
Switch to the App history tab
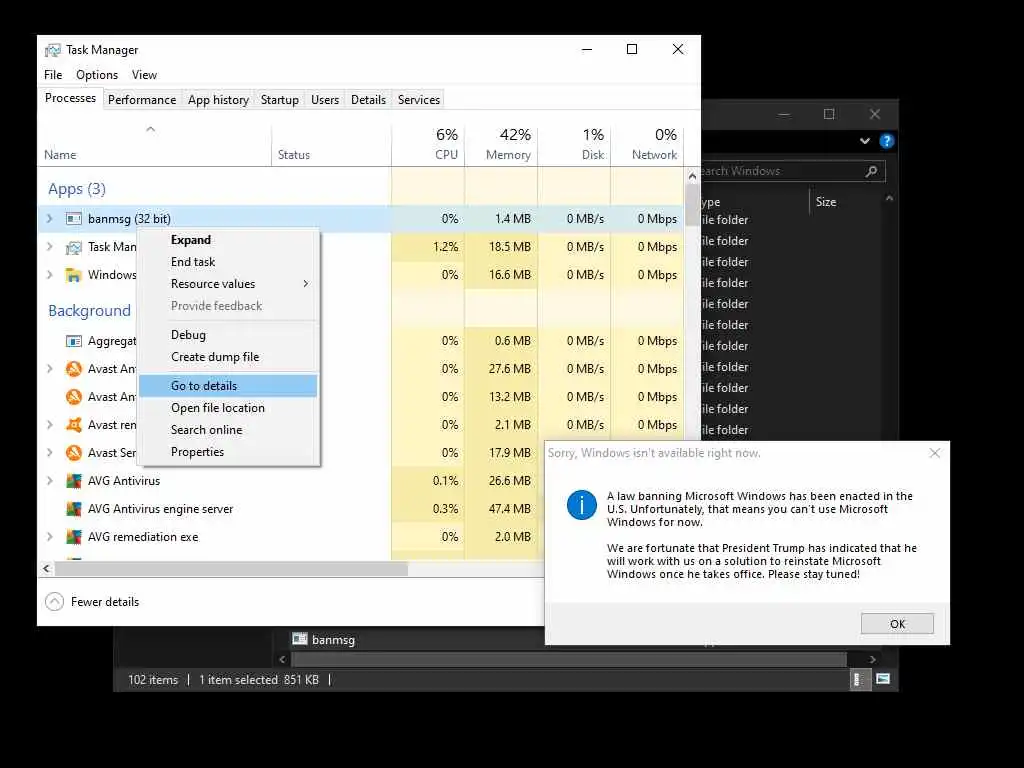[218, 100]
